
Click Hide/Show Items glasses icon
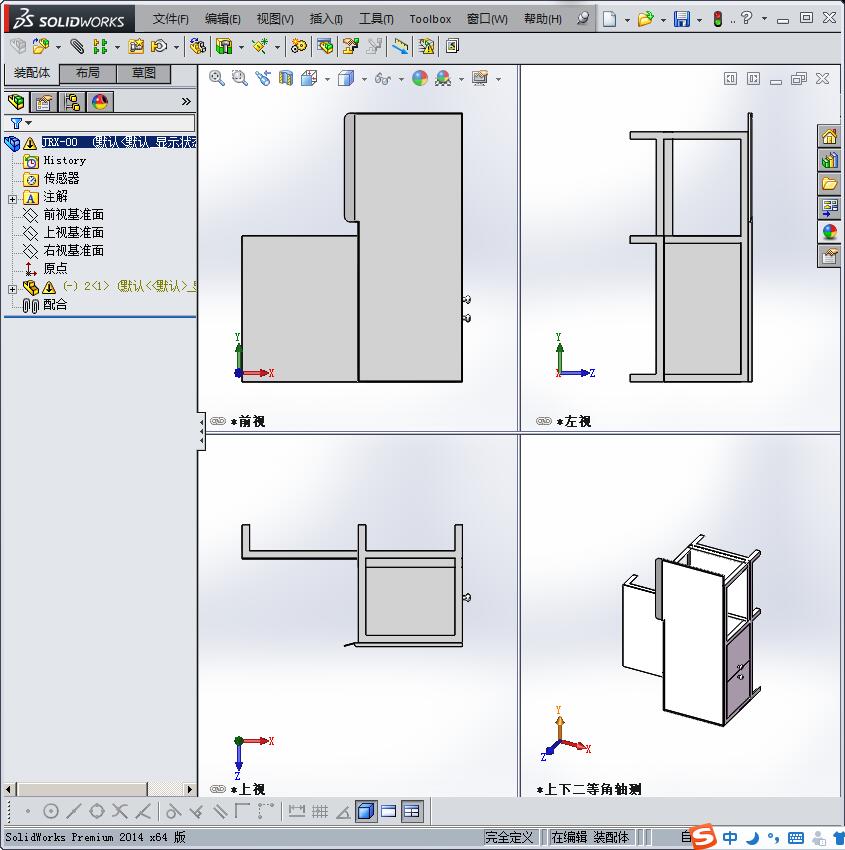(x=383, y=79)
